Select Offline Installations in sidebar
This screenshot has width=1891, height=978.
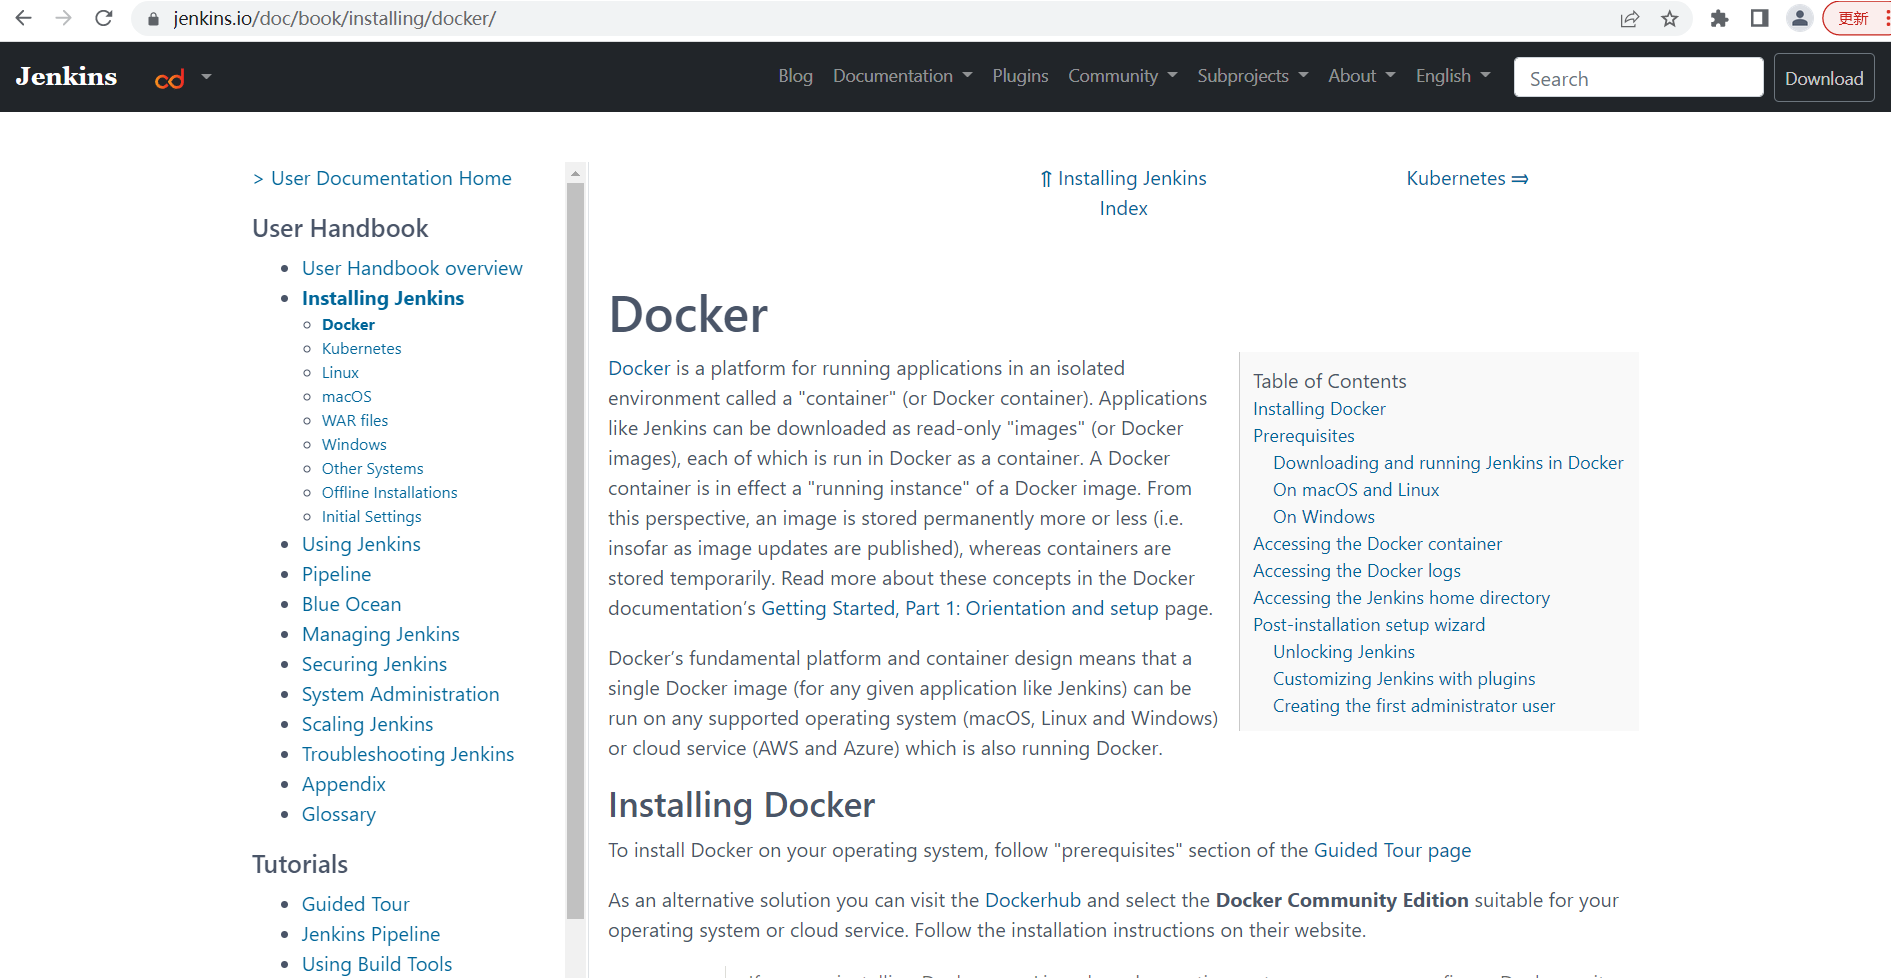click(x=389, y=492)
